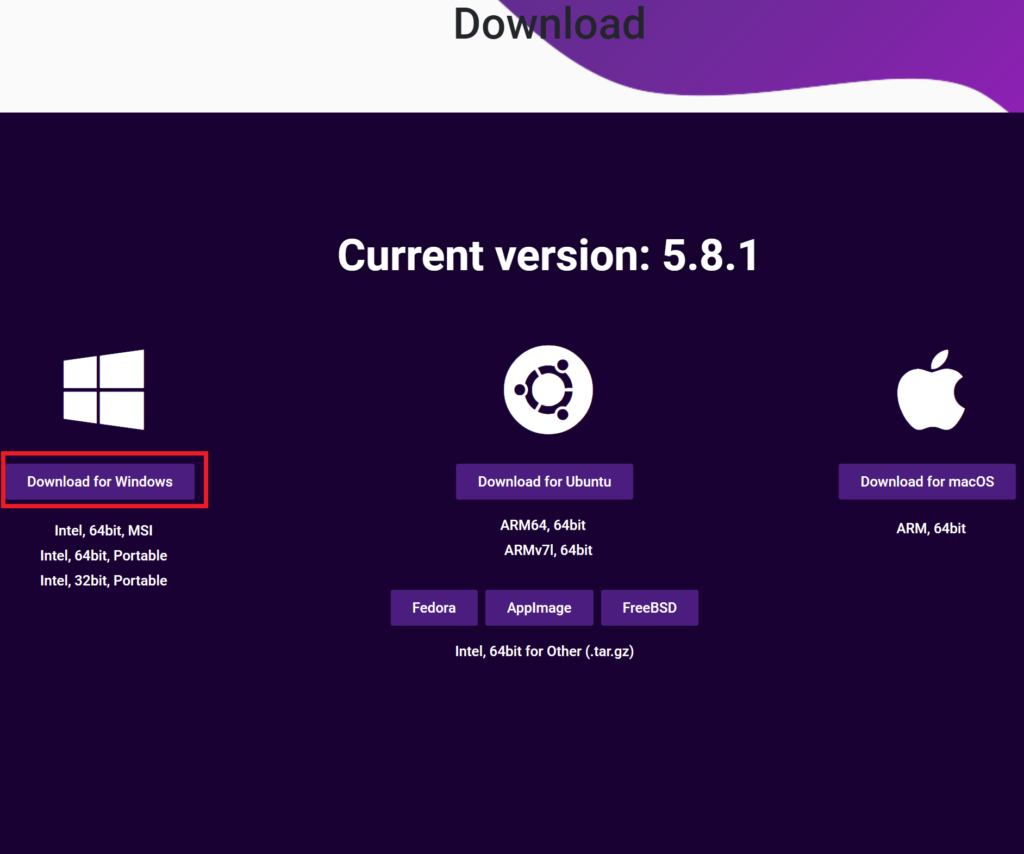Viewport: 1024px width, 854px height.
Task: Click the Current version: 5.8.1 heading
Action: point(547,255)
